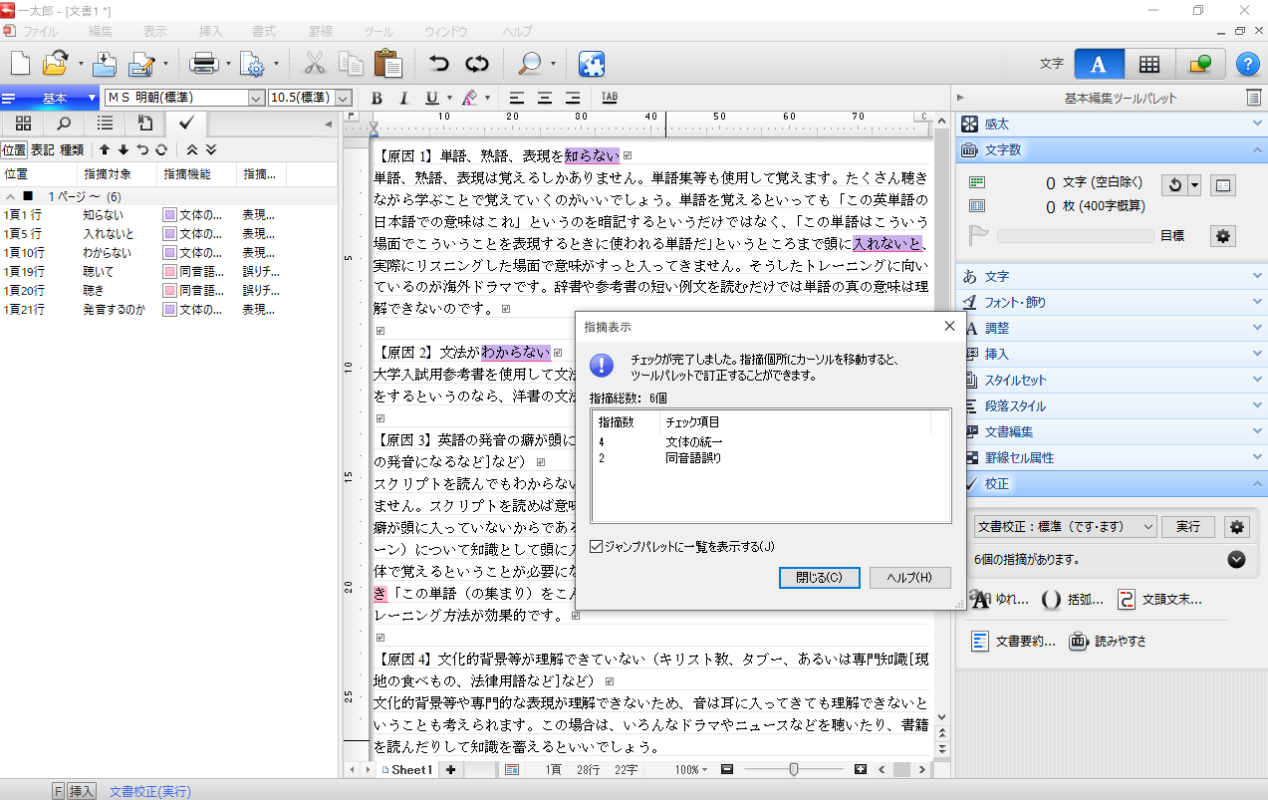Open the blue puzzle-piece add-in icon
Image resolution: width=1268 pixels, height=800 pixels.
(x=591, y=63)
